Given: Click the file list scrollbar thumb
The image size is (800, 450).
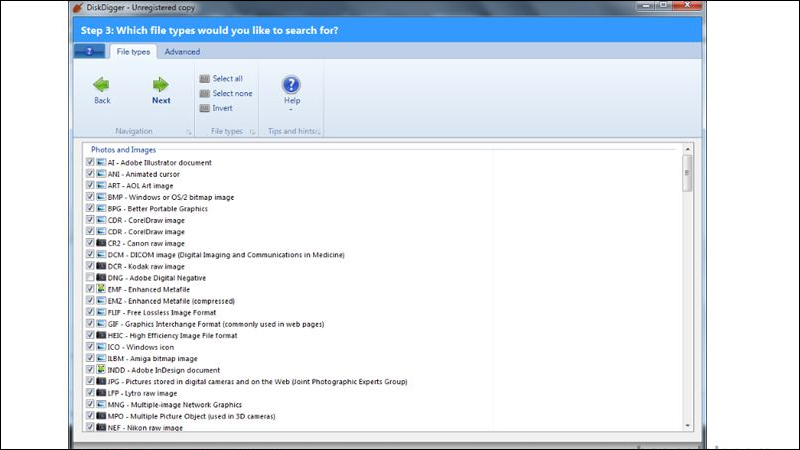Looking at the screenshot, I should coord(687,173).
